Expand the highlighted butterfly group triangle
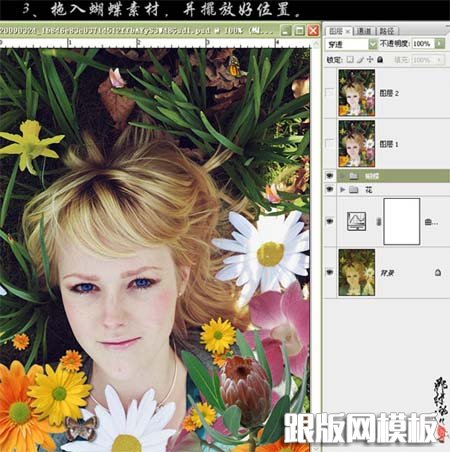 [342, 176]
